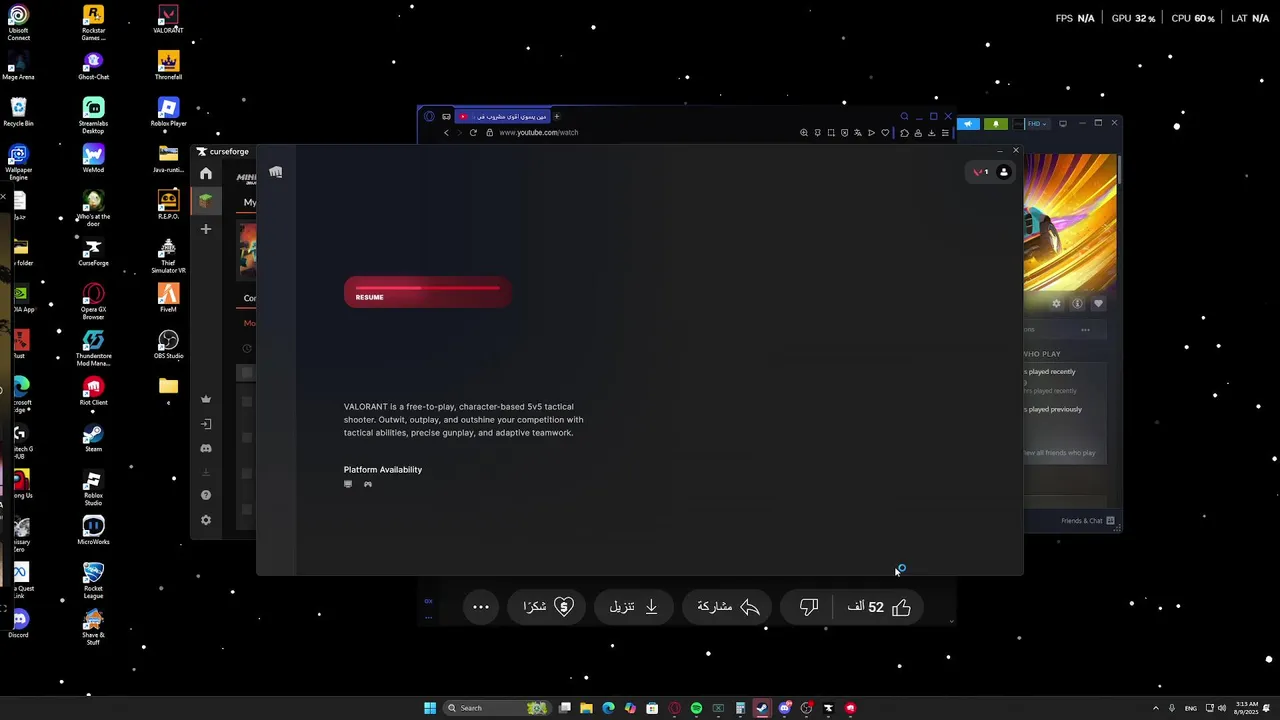
Task: Go back in Opera GX browser
Action: tap(447, 132)
